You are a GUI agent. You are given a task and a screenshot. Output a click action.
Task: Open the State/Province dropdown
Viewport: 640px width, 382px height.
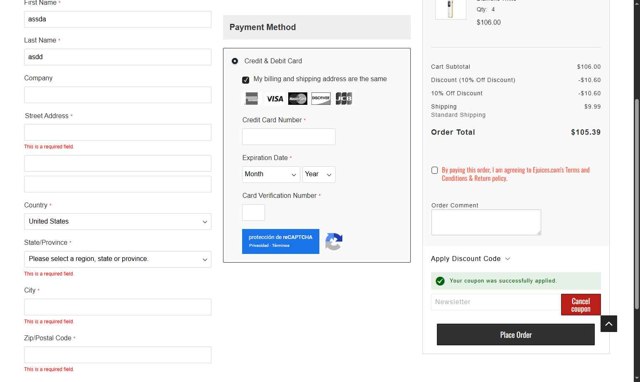118,259
